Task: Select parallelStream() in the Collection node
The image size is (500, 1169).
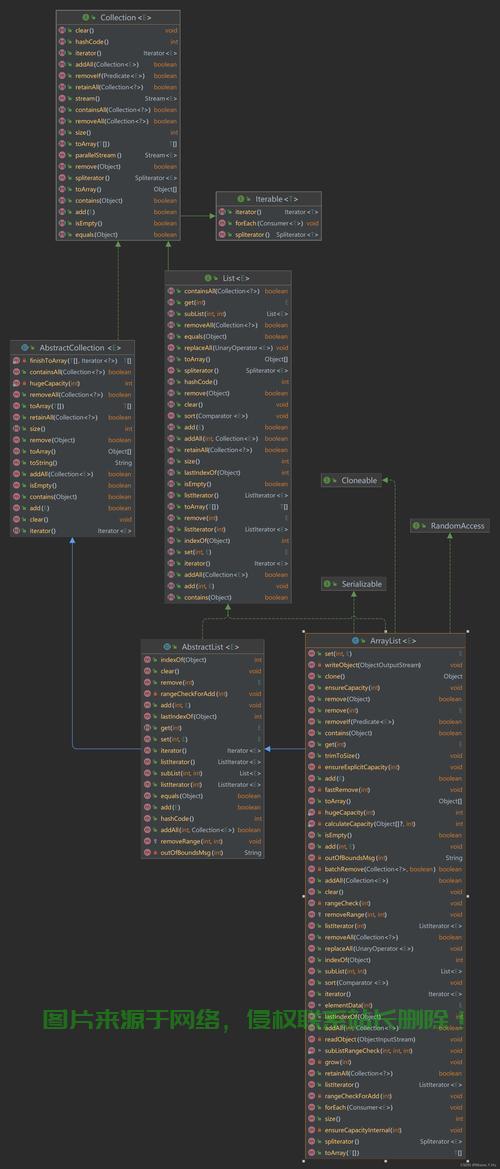Action: tap(118, 155)
